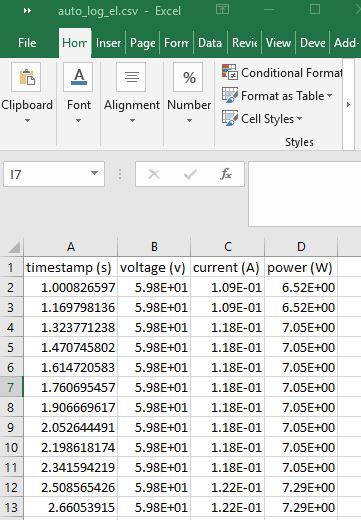The image size is (361, 520).
Task: Select cell with 1.000826597
Action: click(71, 287)
